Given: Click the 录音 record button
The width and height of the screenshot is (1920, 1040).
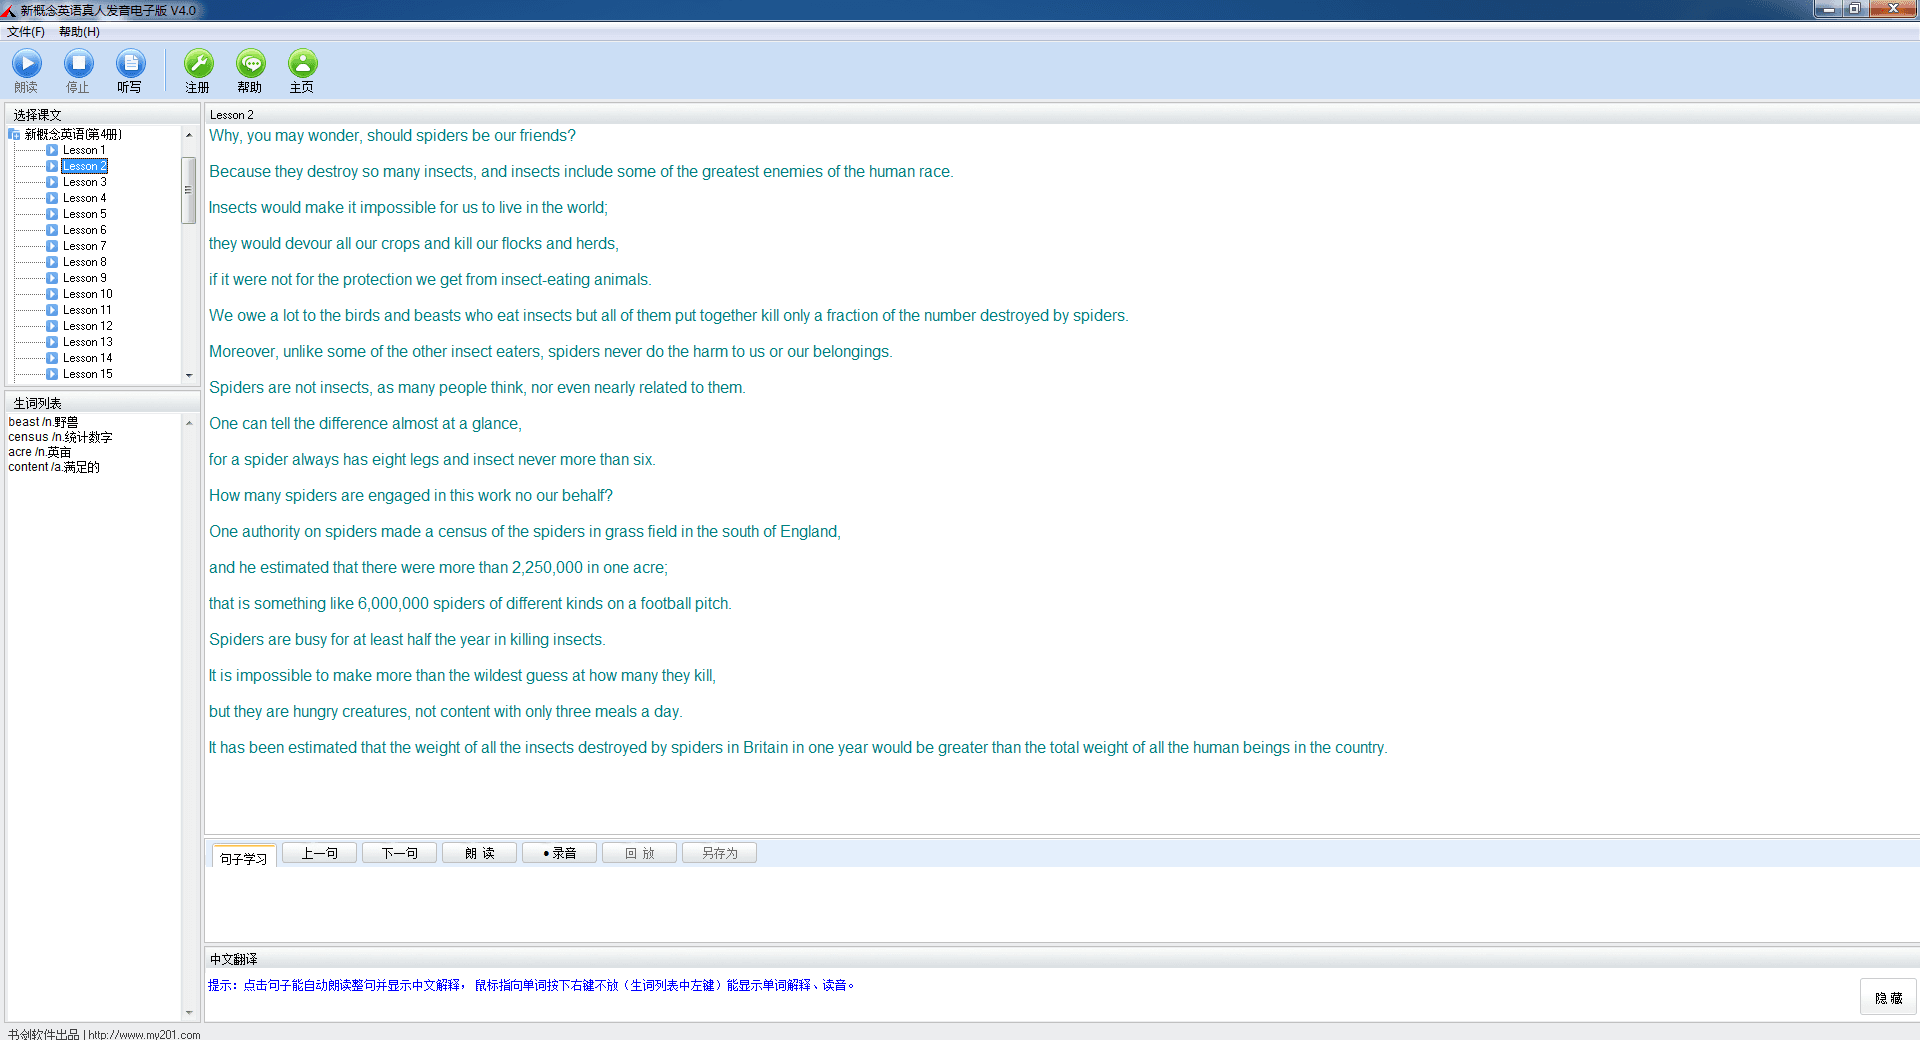Looking at the screenshot, I should (559, 853).
